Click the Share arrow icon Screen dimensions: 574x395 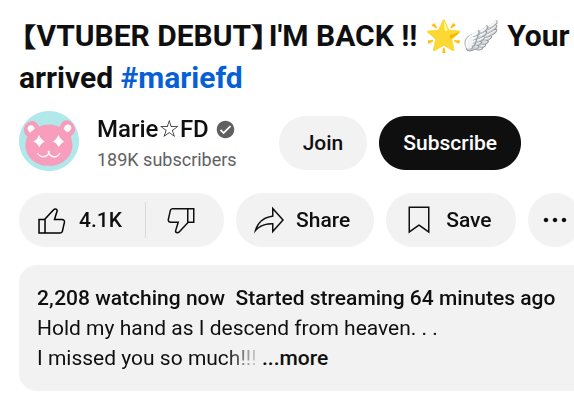269,220
